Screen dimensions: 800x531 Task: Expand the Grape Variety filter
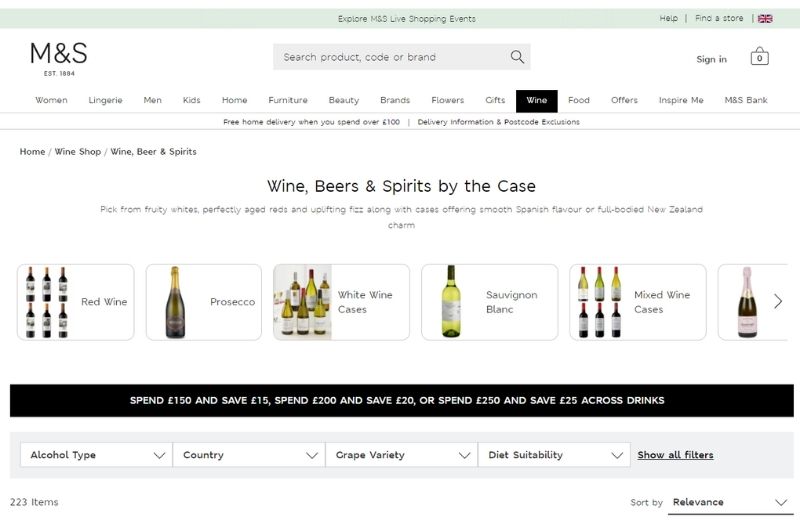402,454
